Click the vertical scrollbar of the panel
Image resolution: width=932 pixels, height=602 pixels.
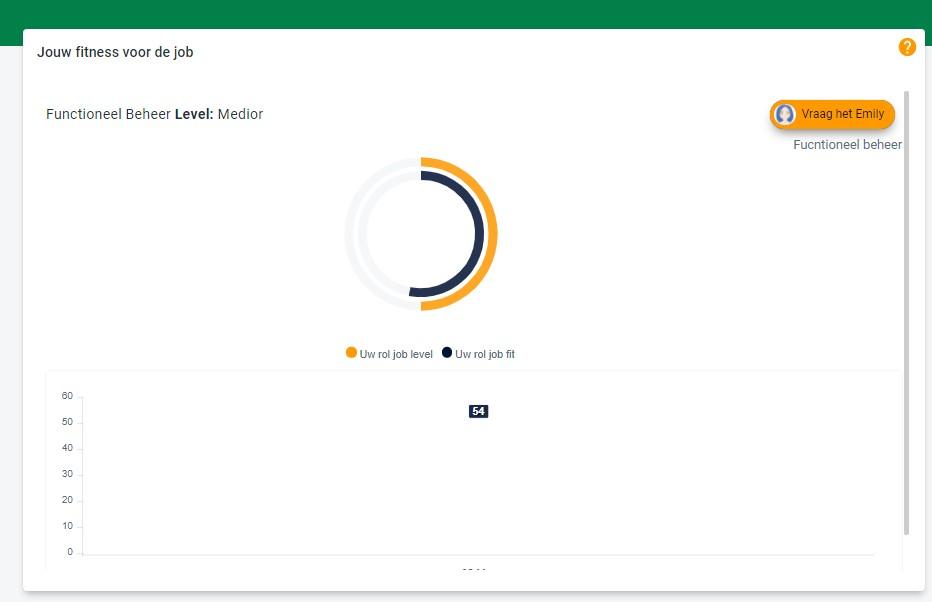pyautogui.click(x=907, y=310)
